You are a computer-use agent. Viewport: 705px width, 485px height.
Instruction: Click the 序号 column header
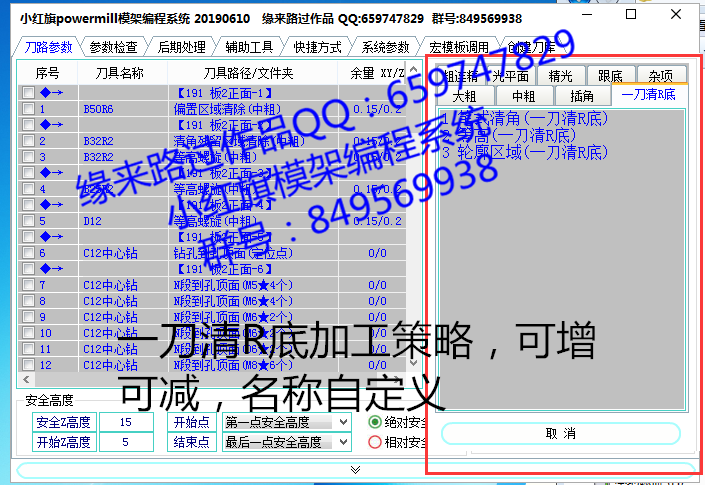(x=48, y=73)
